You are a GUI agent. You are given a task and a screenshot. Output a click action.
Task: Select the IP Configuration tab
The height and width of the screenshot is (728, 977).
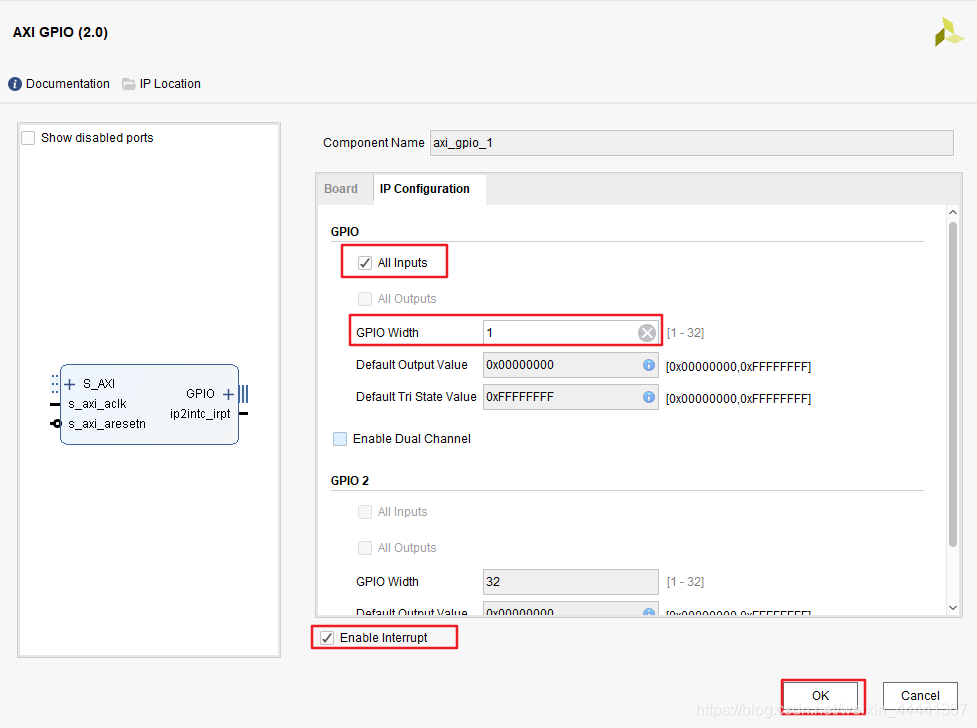point(425,189)
